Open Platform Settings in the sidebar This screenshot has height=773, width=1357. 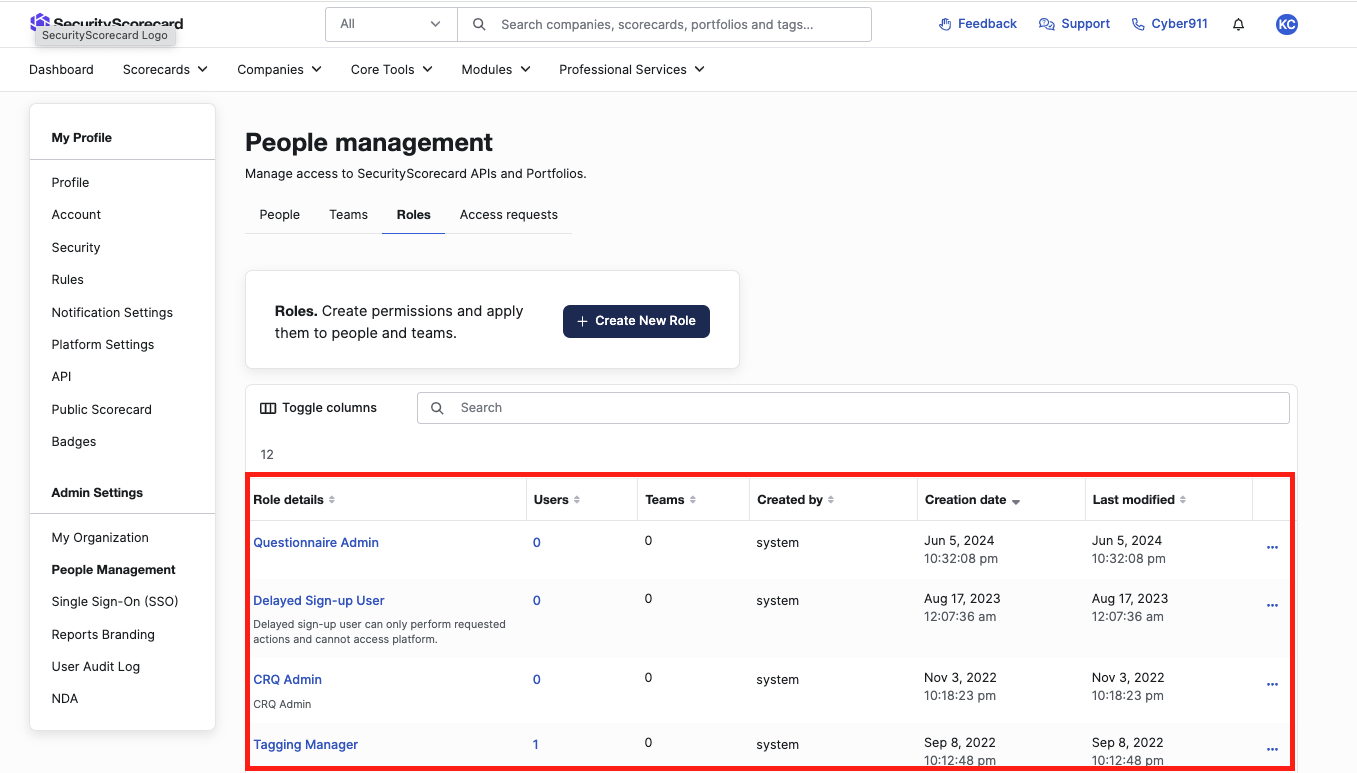pyautogui.click(x=103, y=345)
